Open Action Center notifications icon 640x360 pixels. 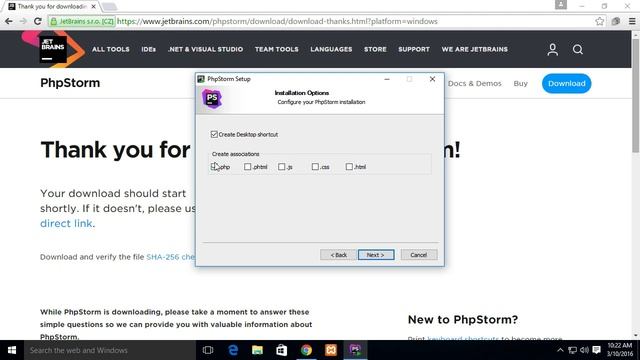click(x=596, y=350)
